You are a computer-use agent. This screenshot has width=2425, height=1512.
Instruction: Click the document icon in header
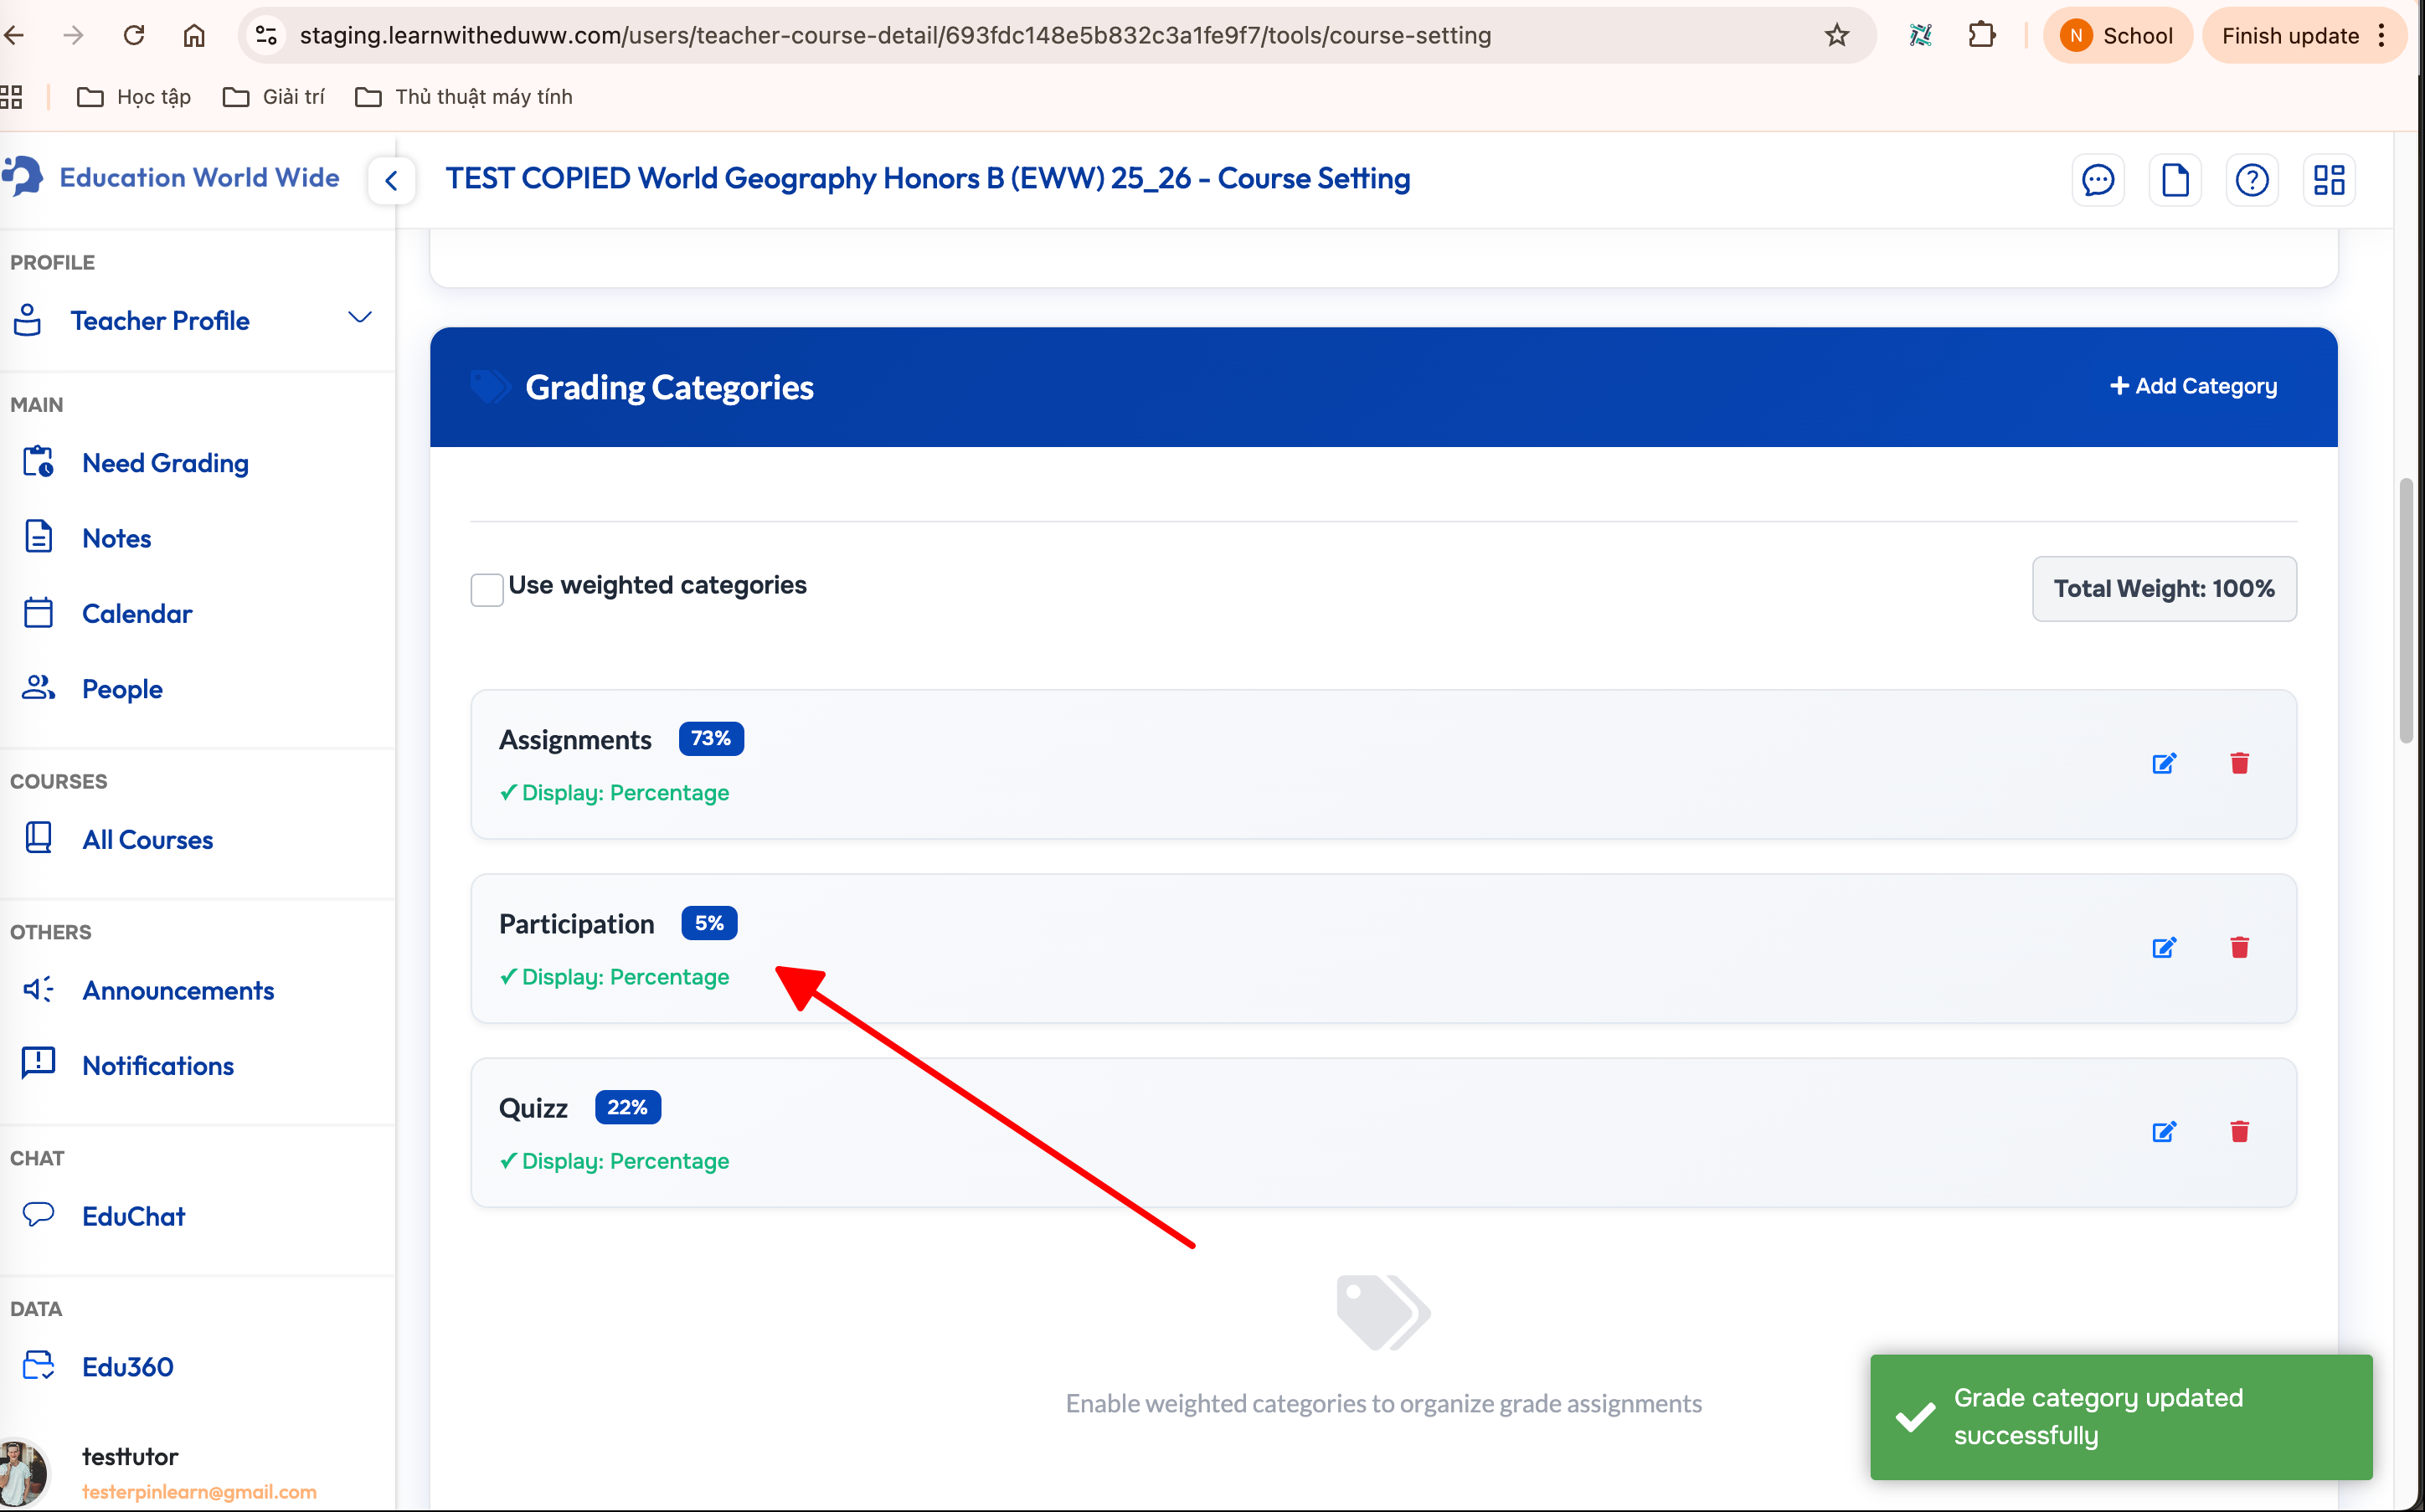tap(2174, 180)
